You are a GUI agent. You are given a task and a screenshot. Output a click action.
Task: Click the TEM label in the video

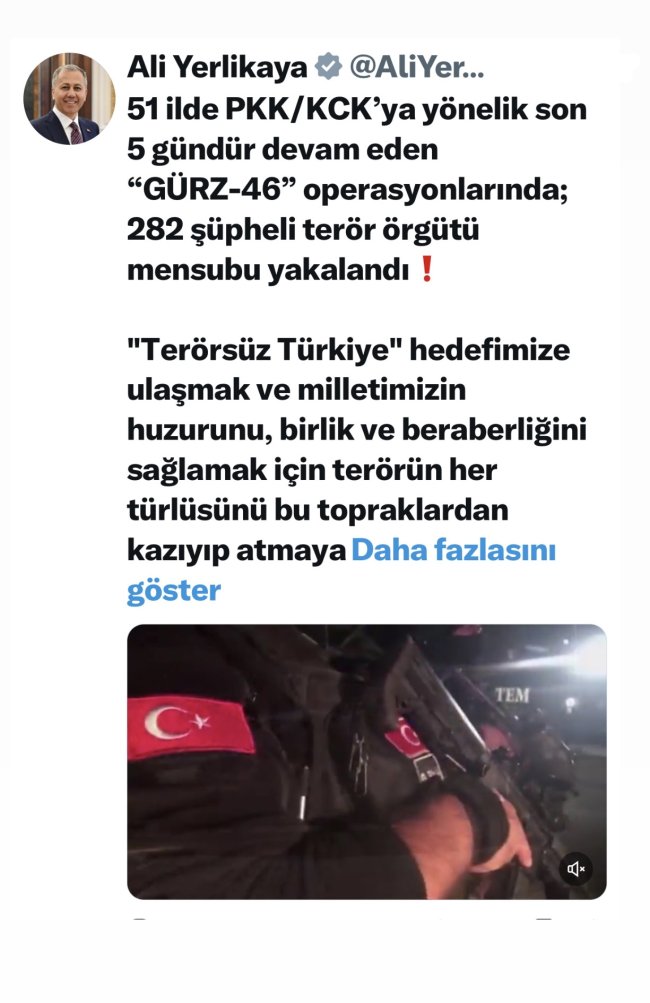512,695
